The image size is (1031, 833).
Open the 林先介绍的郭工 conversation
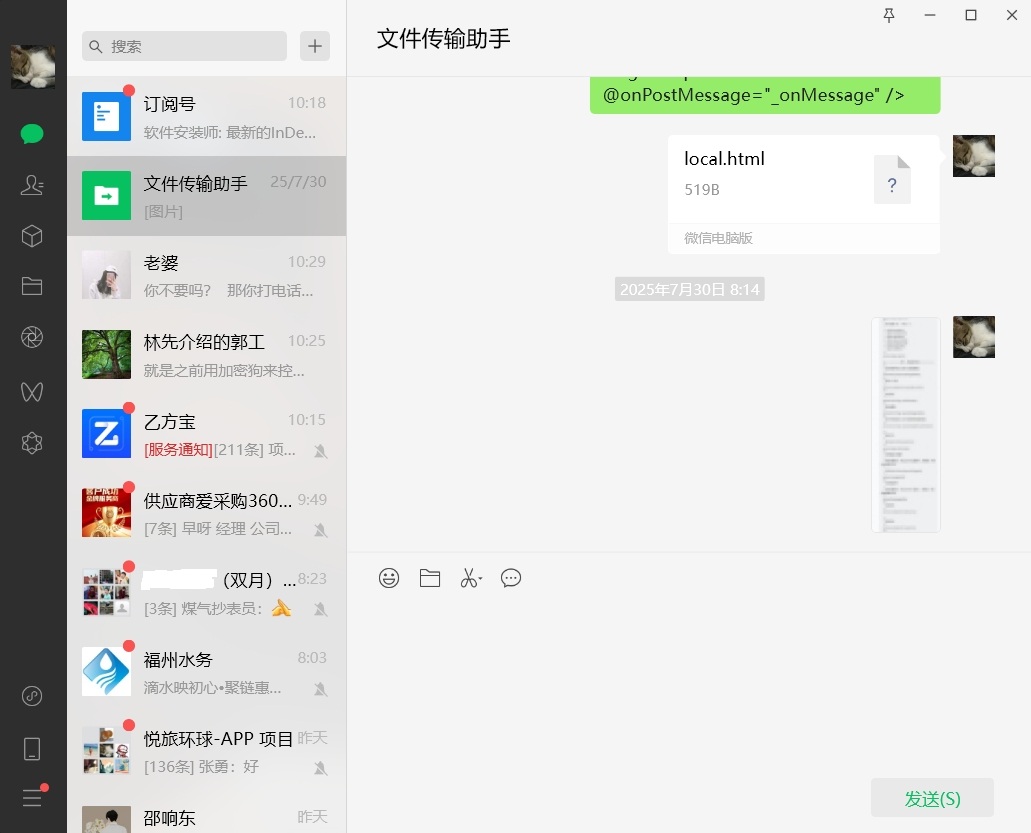[x=206, y=354]
